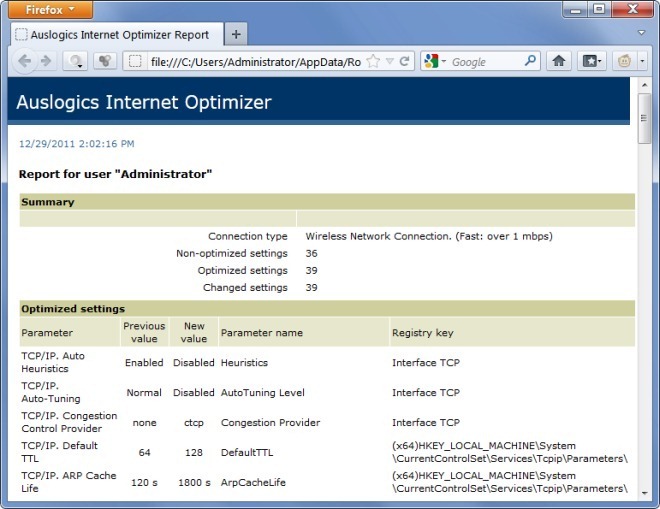Click the monkey face addon icon

pos(624,61)
